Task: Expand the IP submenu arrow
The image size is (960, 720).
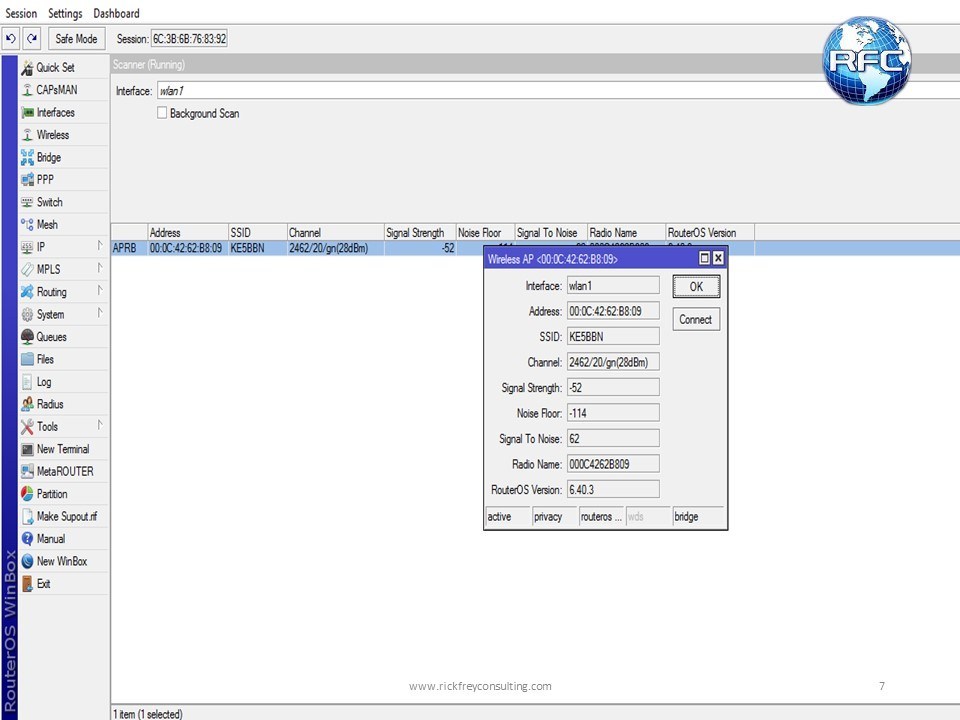Action: point(99,246)
